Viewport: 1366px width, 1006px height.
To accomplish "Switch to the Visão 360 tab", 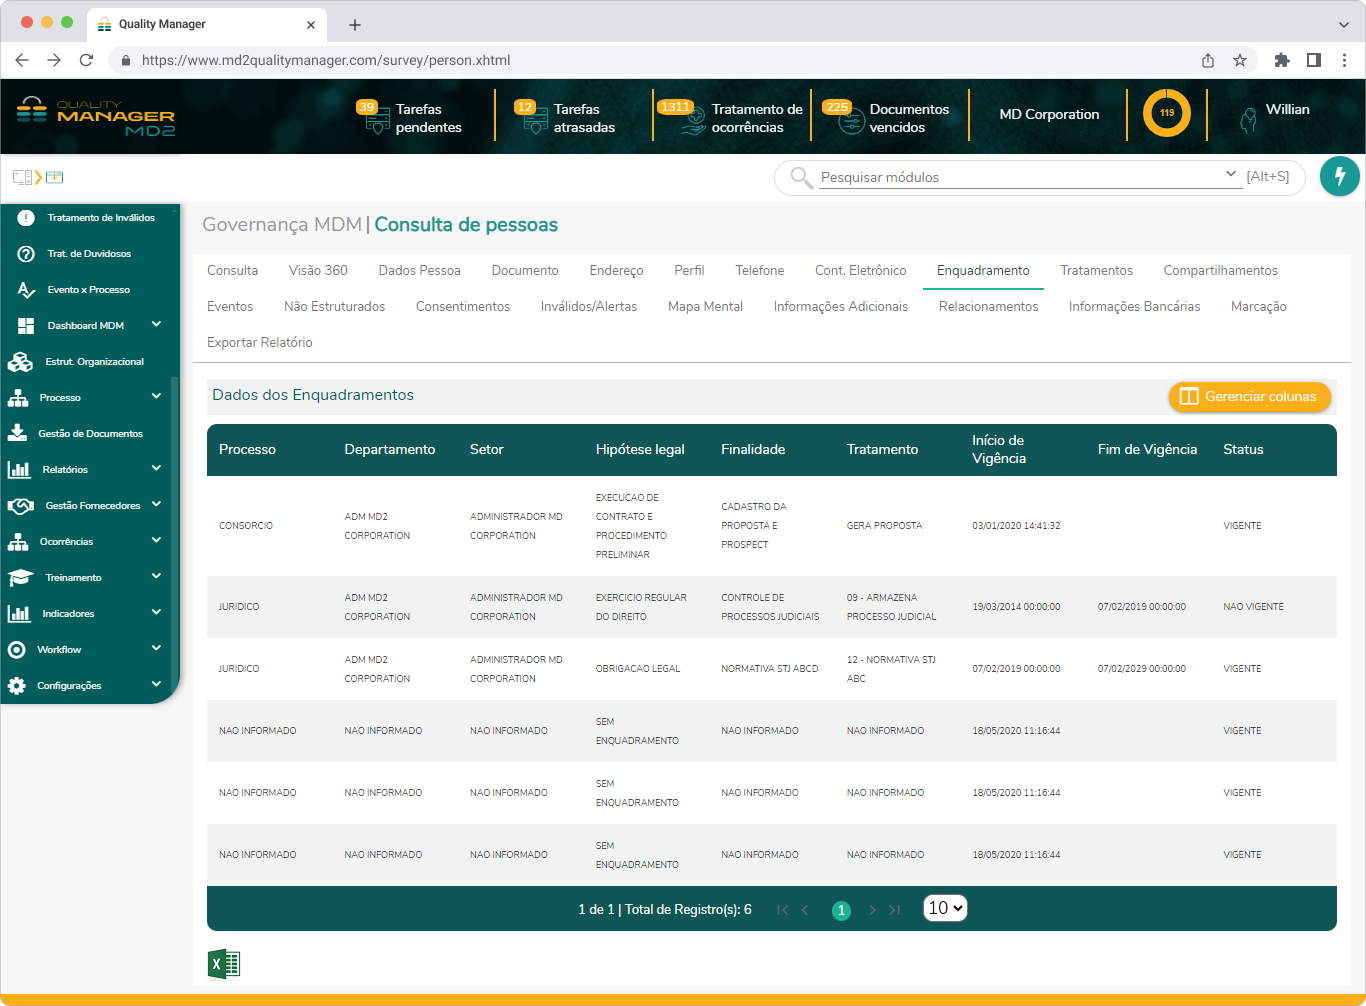I will click(318, 270).
